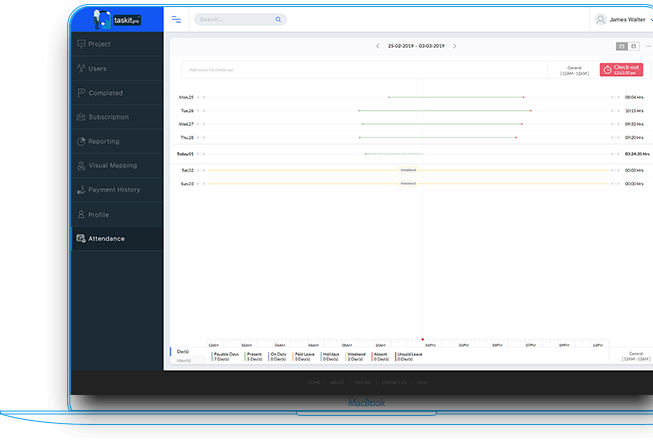653x442 pixels.
Task: Select the Profile label
Action: pyautogui.click(x=99, y=215)
